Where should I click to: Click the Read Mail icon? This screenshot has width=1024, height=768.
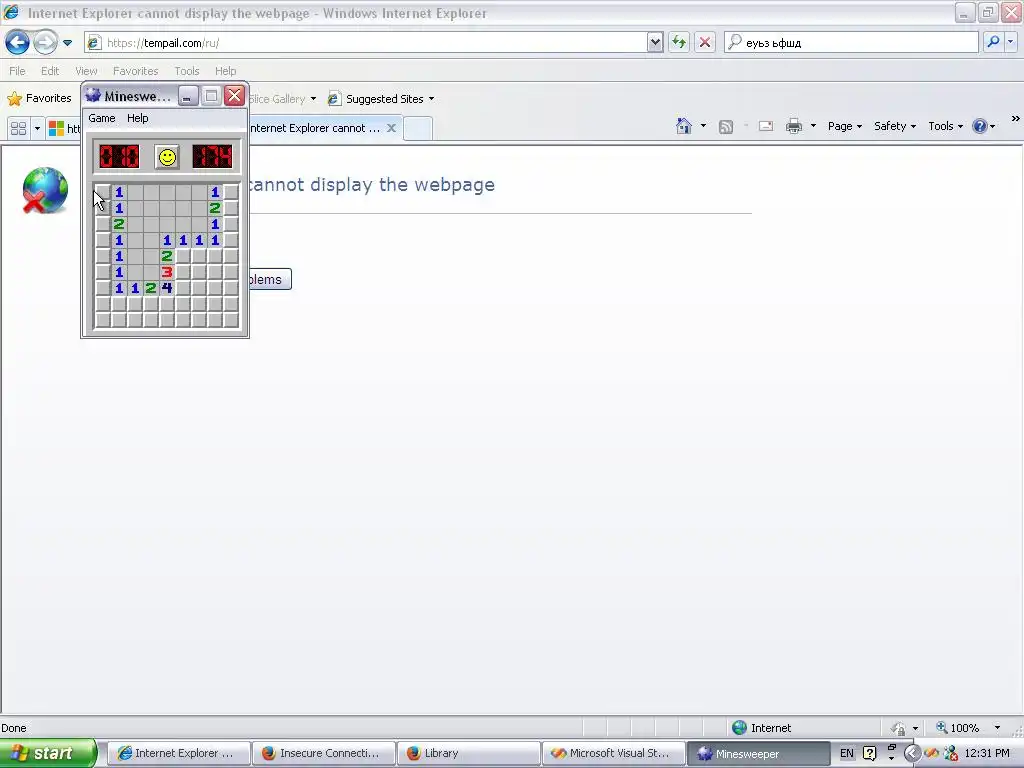point(766,126)
